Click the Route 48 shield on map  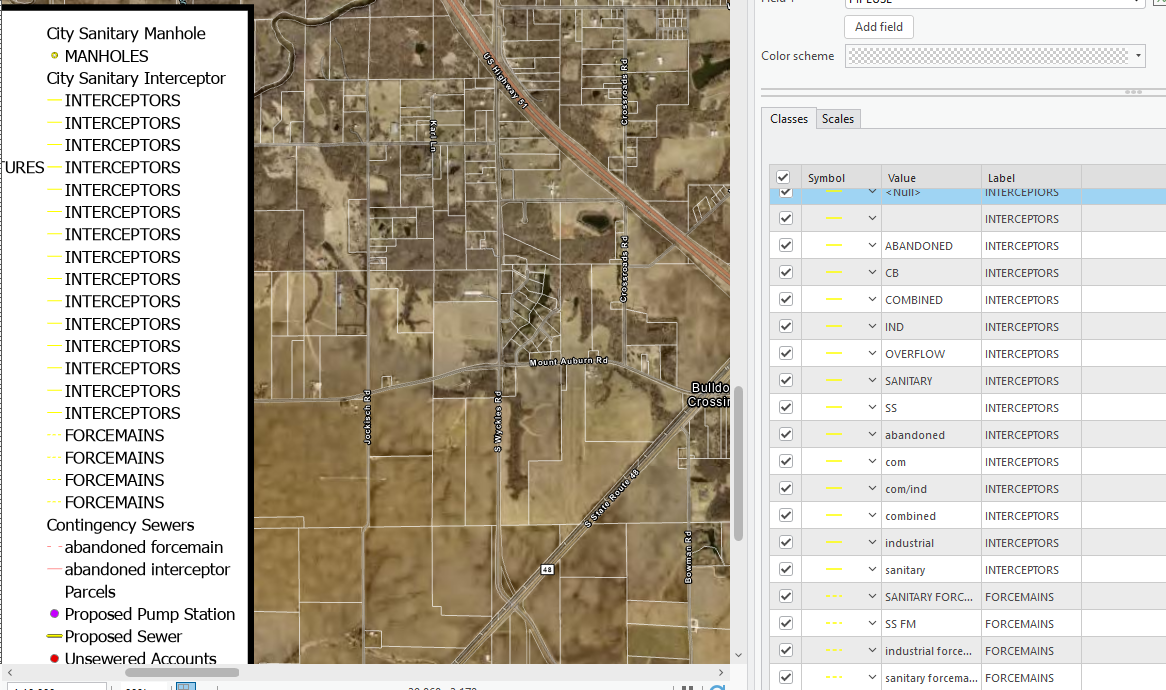(547, 570)
